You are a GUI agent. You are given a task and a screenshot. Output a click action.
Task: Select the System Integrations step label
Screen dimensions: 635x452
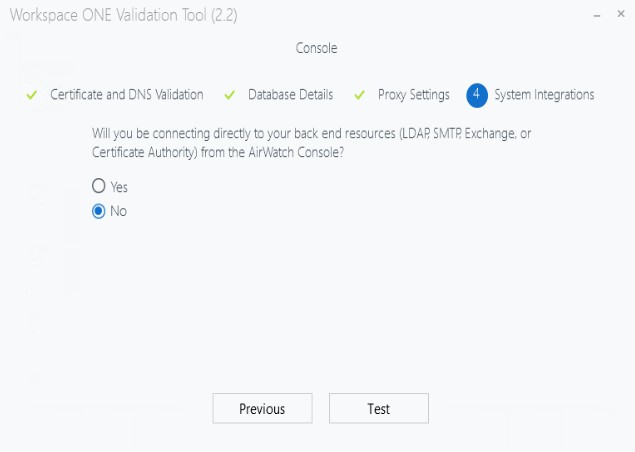[544, 95]
